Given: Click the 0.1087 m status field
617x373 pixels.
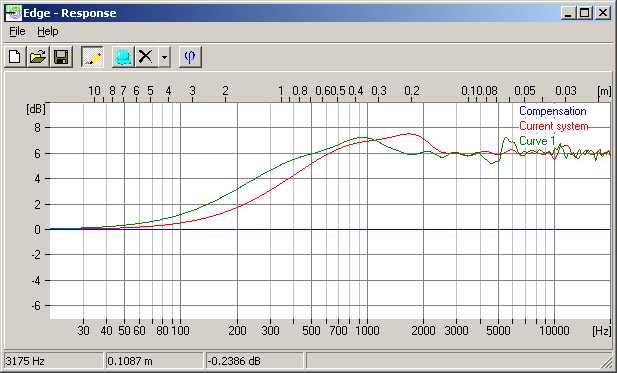Looking at the screenshot, I should [155, 360].
